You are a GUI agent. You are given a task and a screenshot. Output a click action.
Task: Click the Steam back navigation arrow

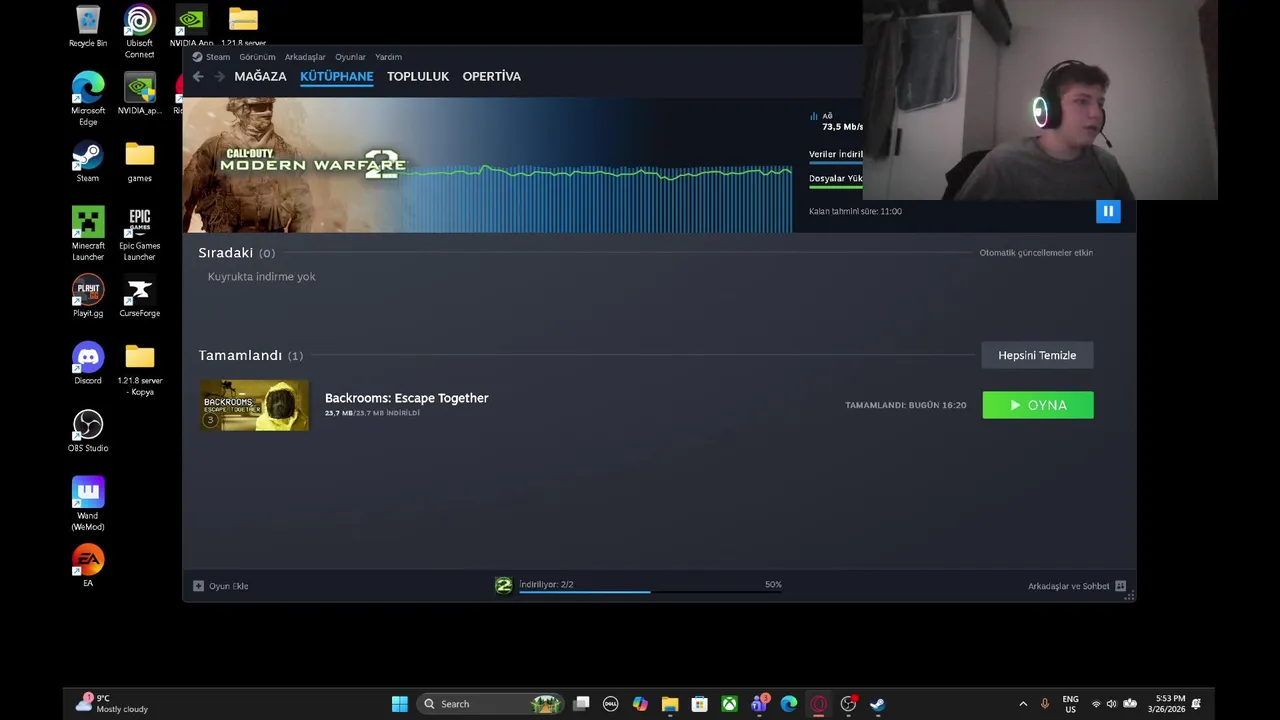198,76
